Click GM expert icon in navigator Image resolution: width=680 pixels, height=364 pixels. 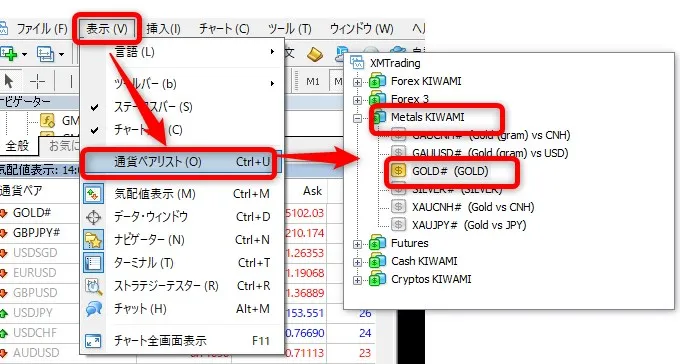(x=47, y=120)
